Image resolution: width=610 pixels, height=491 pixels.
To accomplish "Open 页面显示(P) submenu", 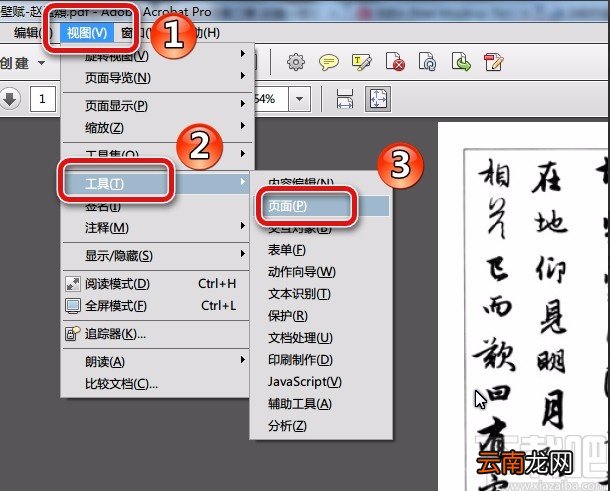I will [156, 105].
